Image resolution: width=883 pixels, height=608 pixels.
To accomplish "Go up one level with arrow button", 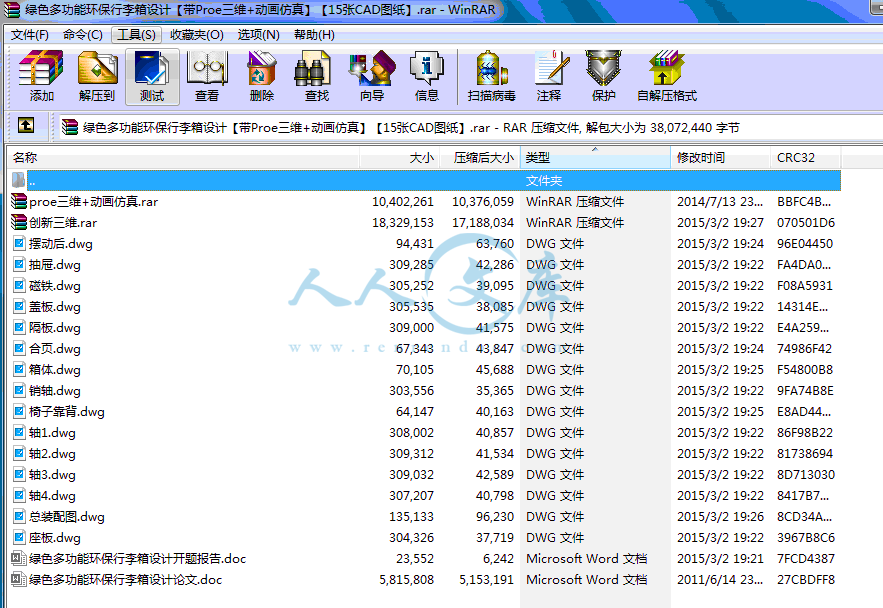I will 26,125.
